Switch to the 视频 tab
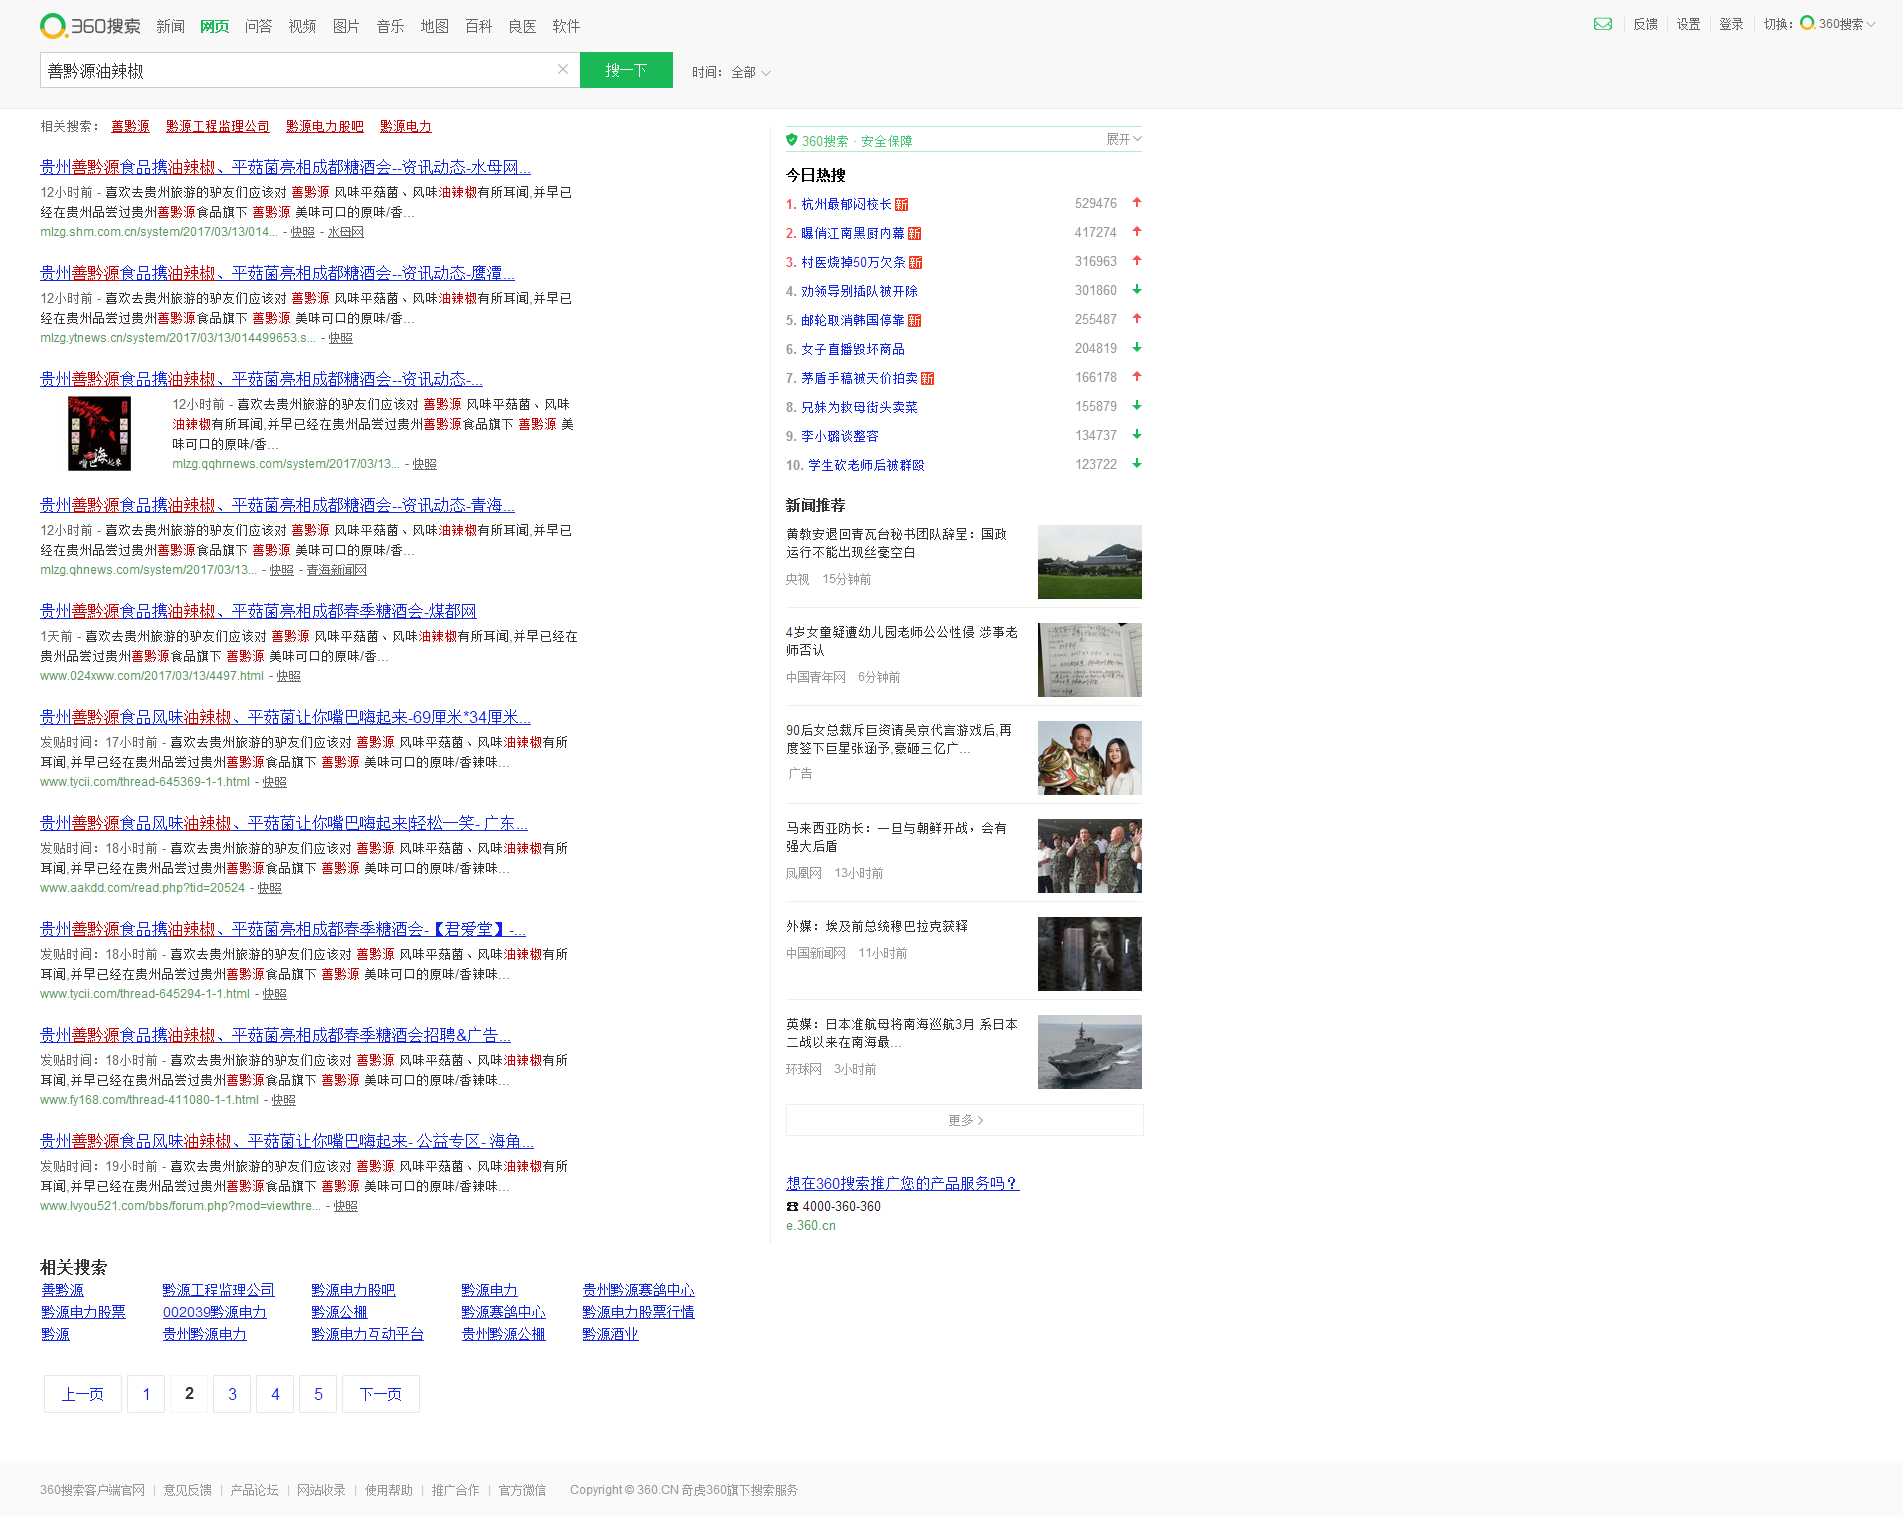The image size is (1903, 1516). pyautogui.click(x=302, y=26)
